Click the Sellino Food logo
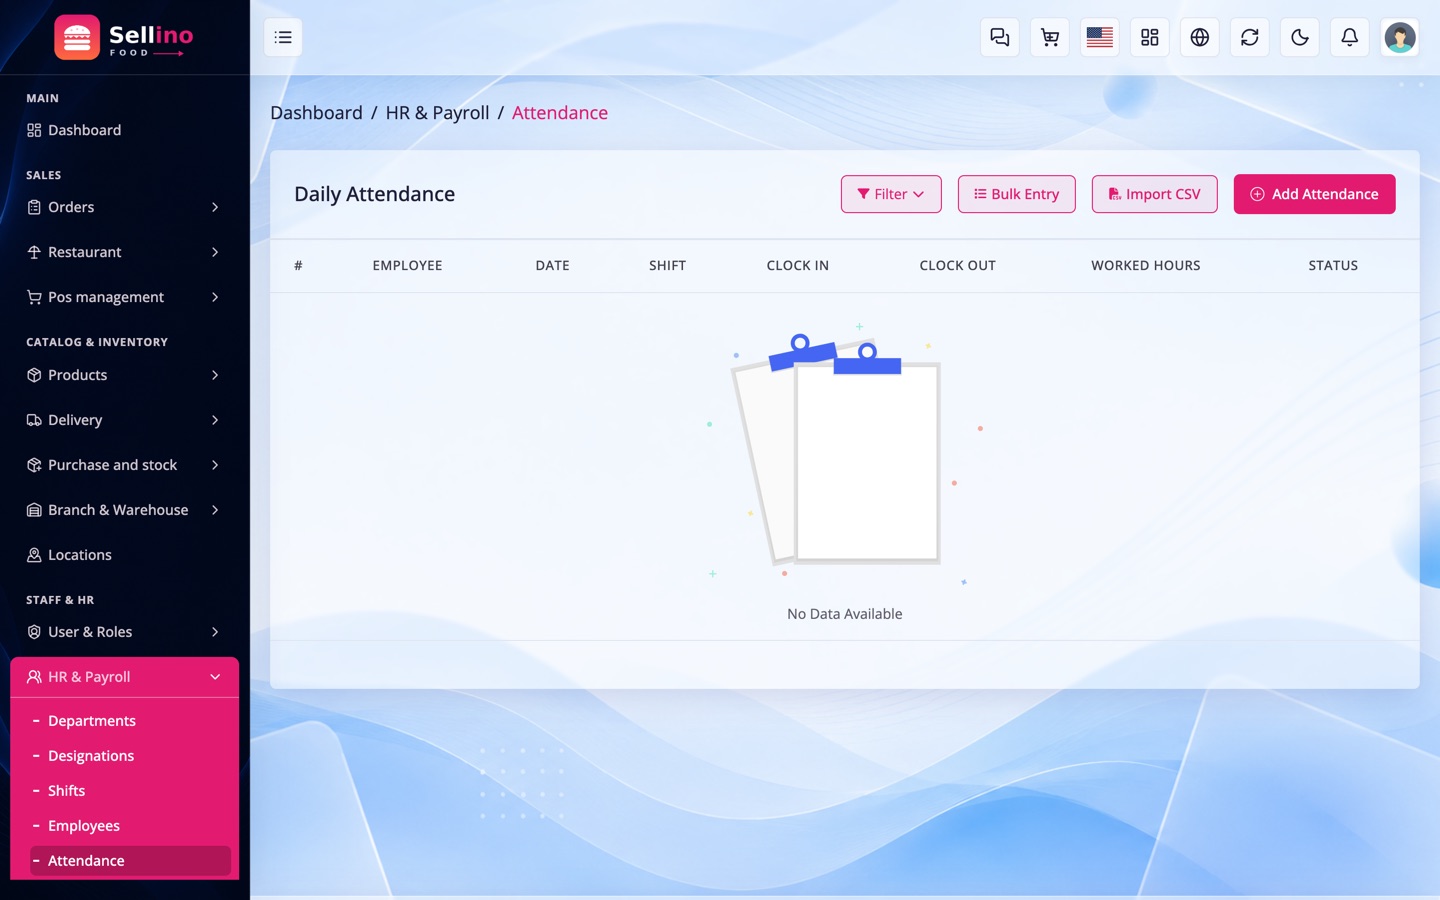This screenshot has width=1440, height=900. point(124,38)
